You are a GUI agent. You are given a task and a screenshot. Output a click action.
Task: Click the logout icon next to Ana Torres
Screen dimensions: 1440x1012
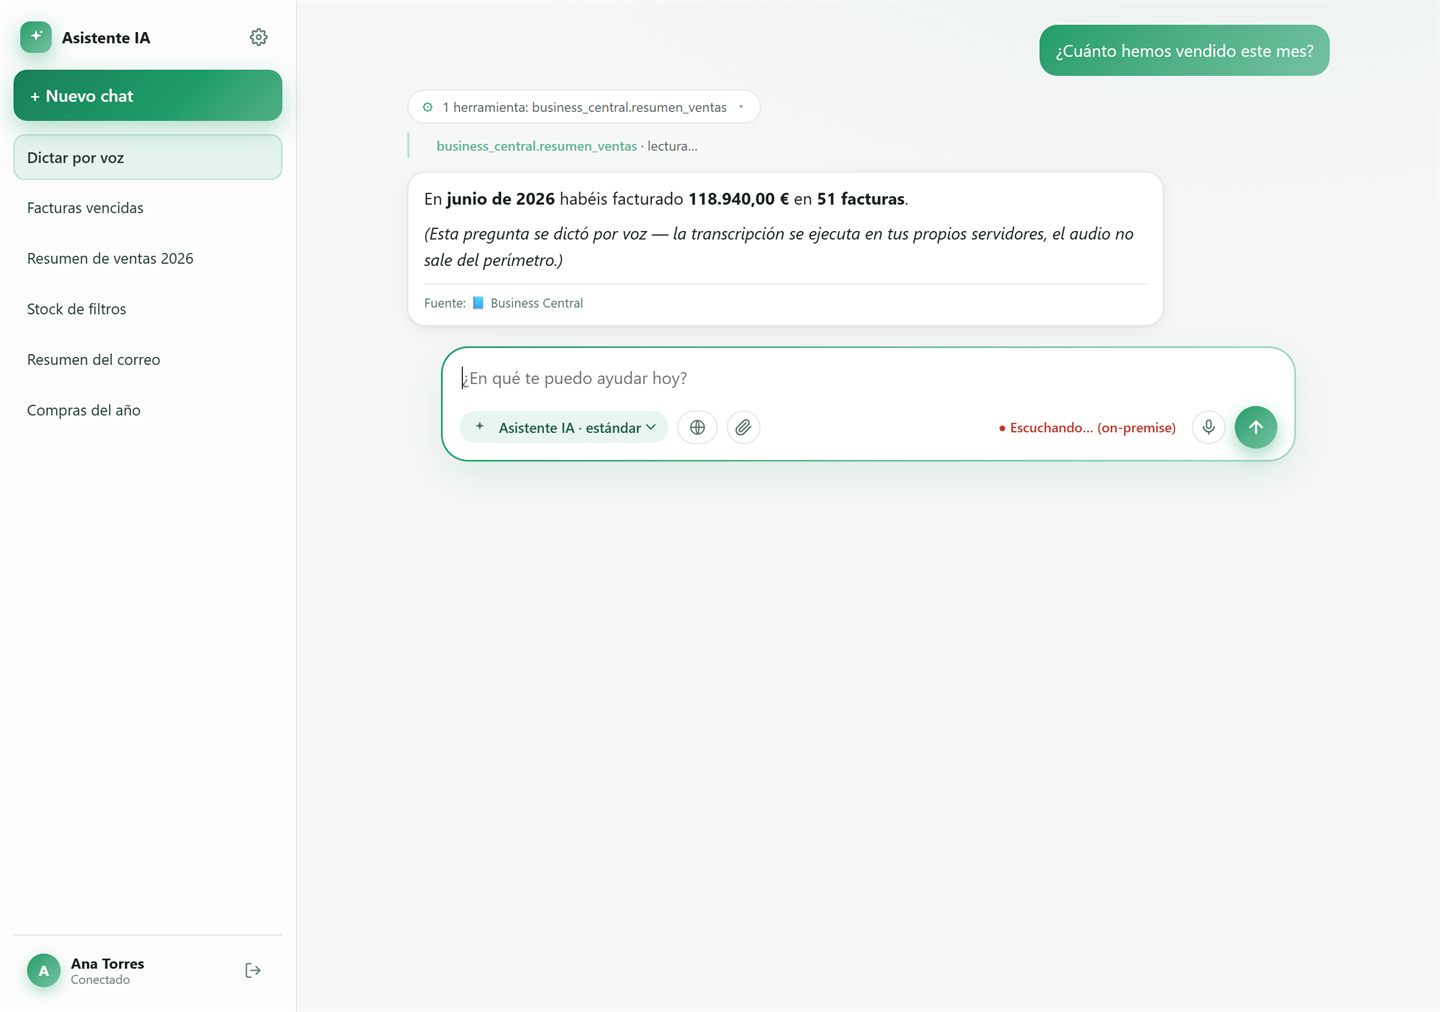pyautogui.click(x=253, y=970)
